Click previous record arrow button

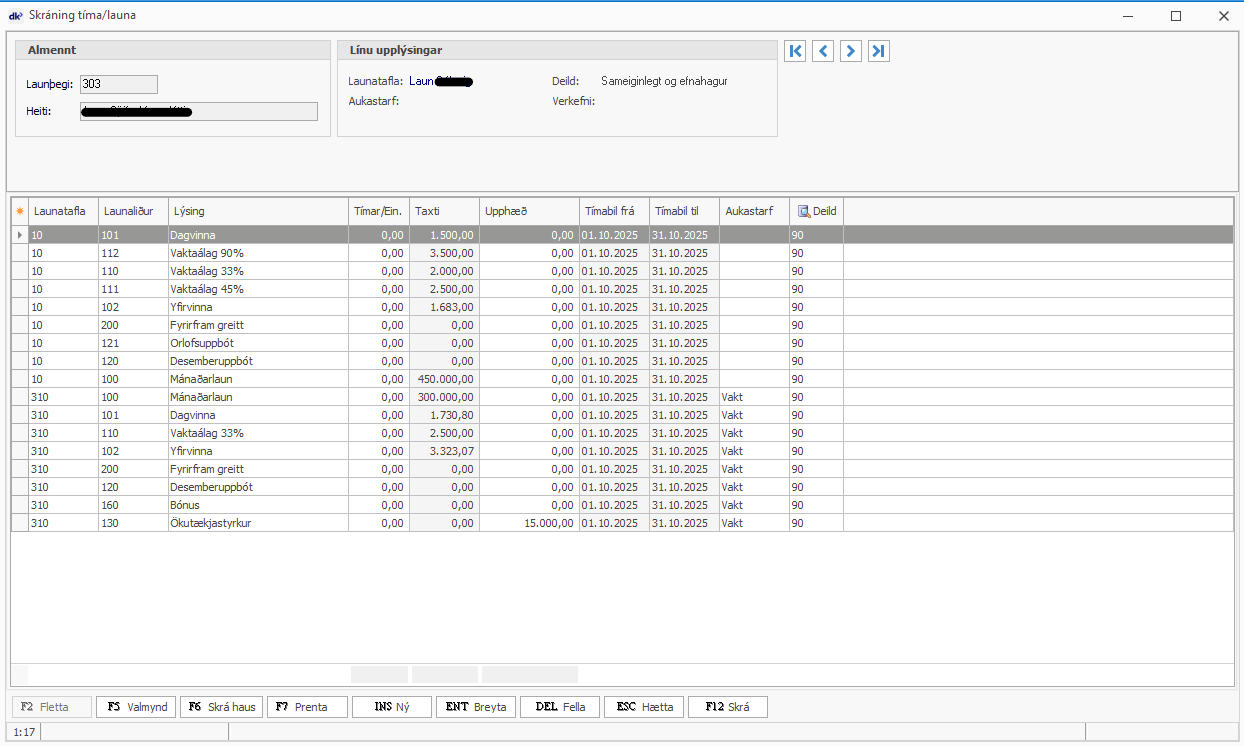point(823,51)
